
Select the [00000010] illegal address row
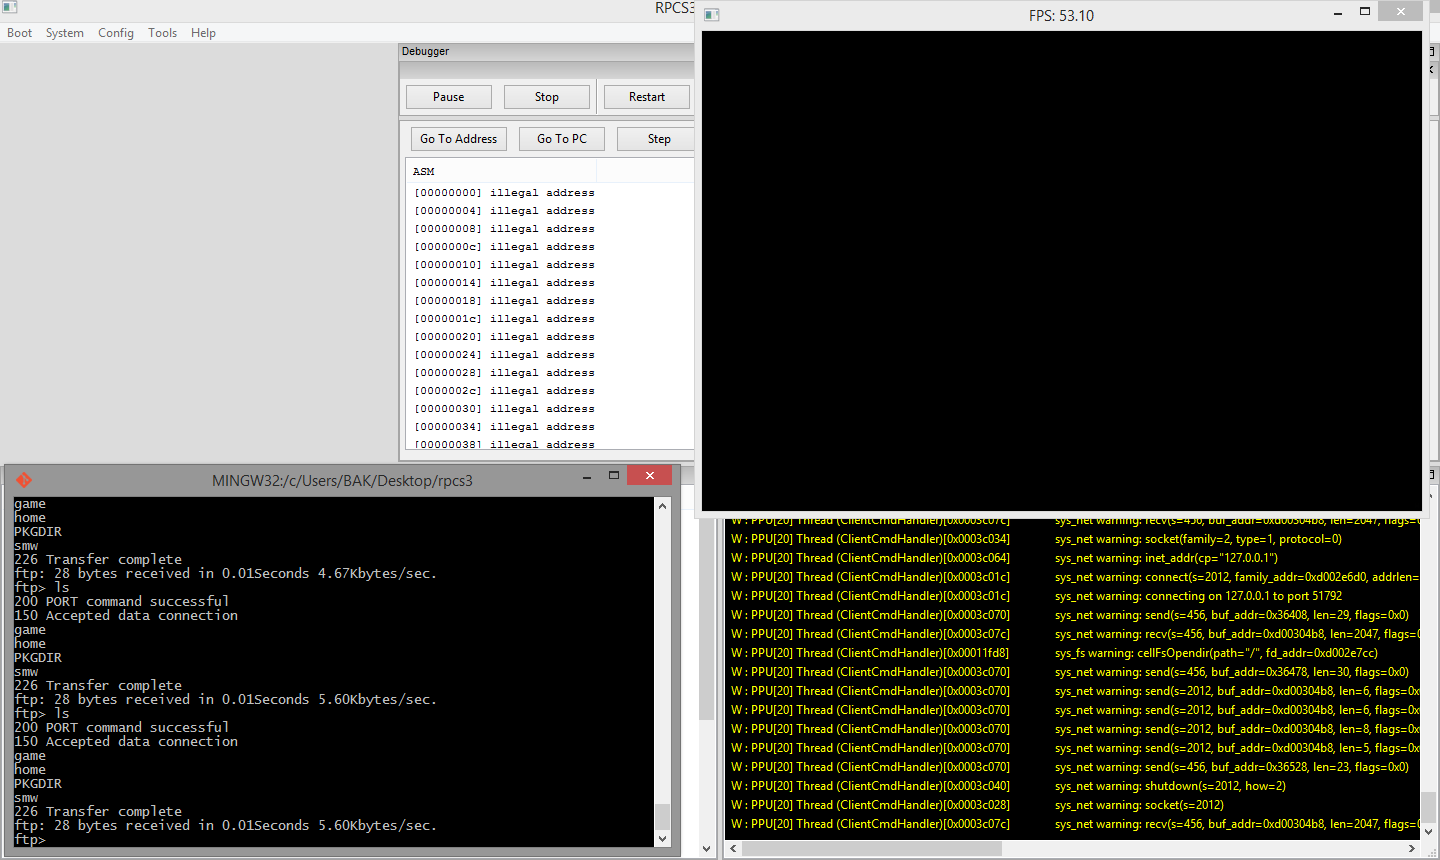[x=504, y=265]
